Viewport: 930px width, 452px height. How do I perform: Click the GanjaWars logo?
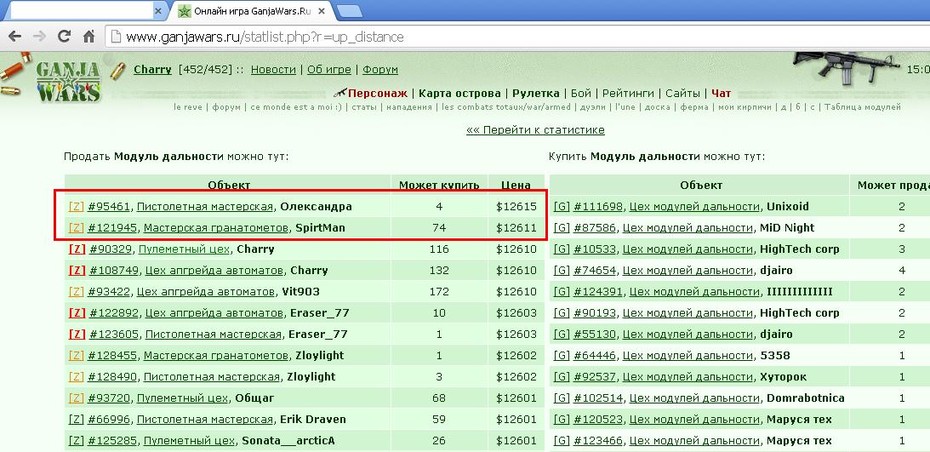(x=68, y=81)
